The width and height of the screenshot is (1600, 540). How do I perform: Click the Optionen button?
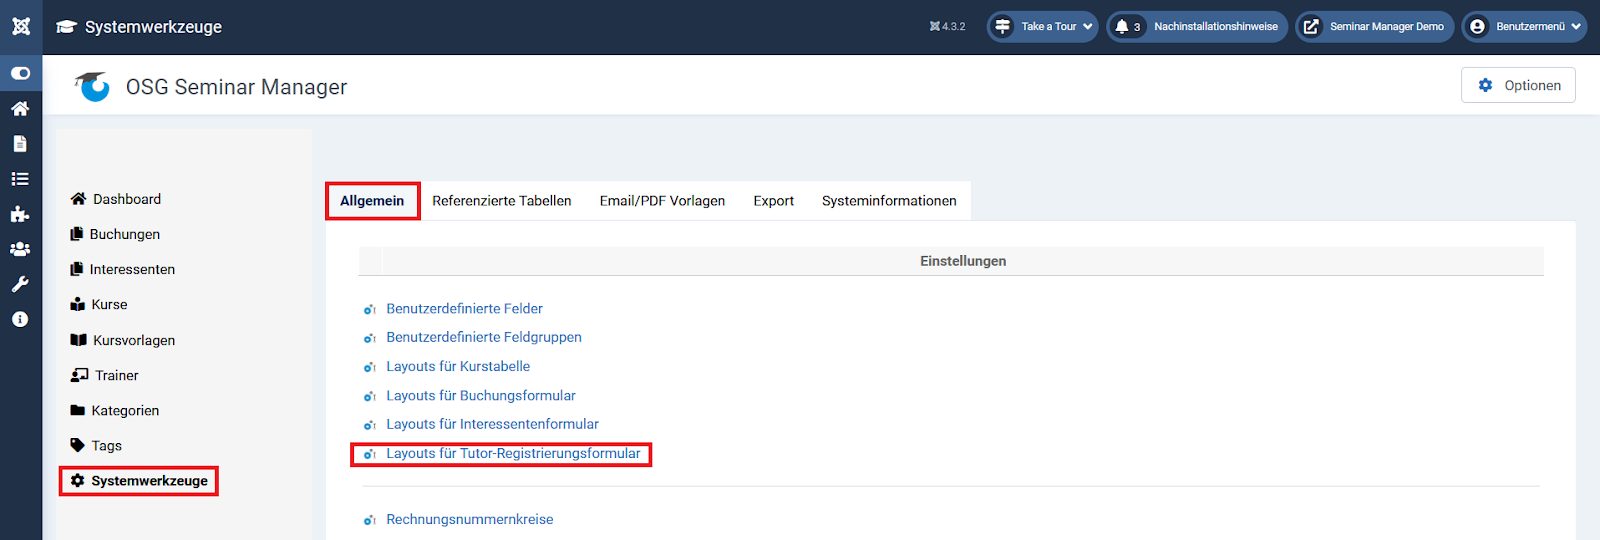click(1518, 85)
